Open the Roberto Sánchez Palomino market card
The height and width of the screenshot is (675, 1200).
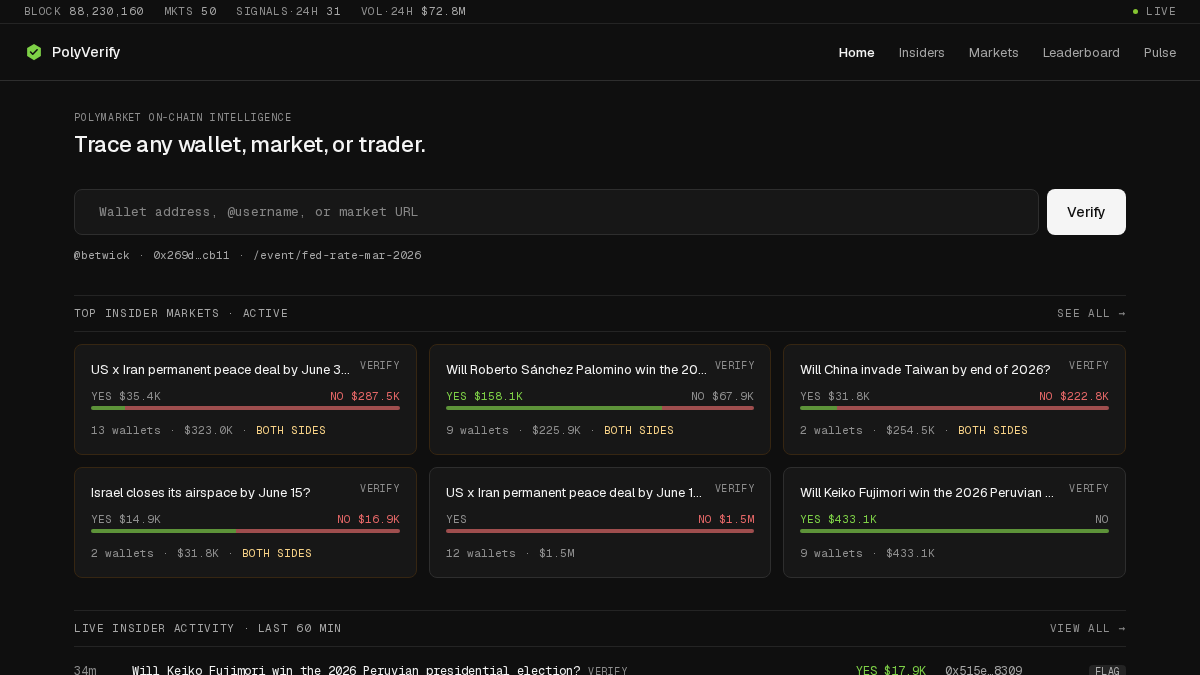click(600, 399)
